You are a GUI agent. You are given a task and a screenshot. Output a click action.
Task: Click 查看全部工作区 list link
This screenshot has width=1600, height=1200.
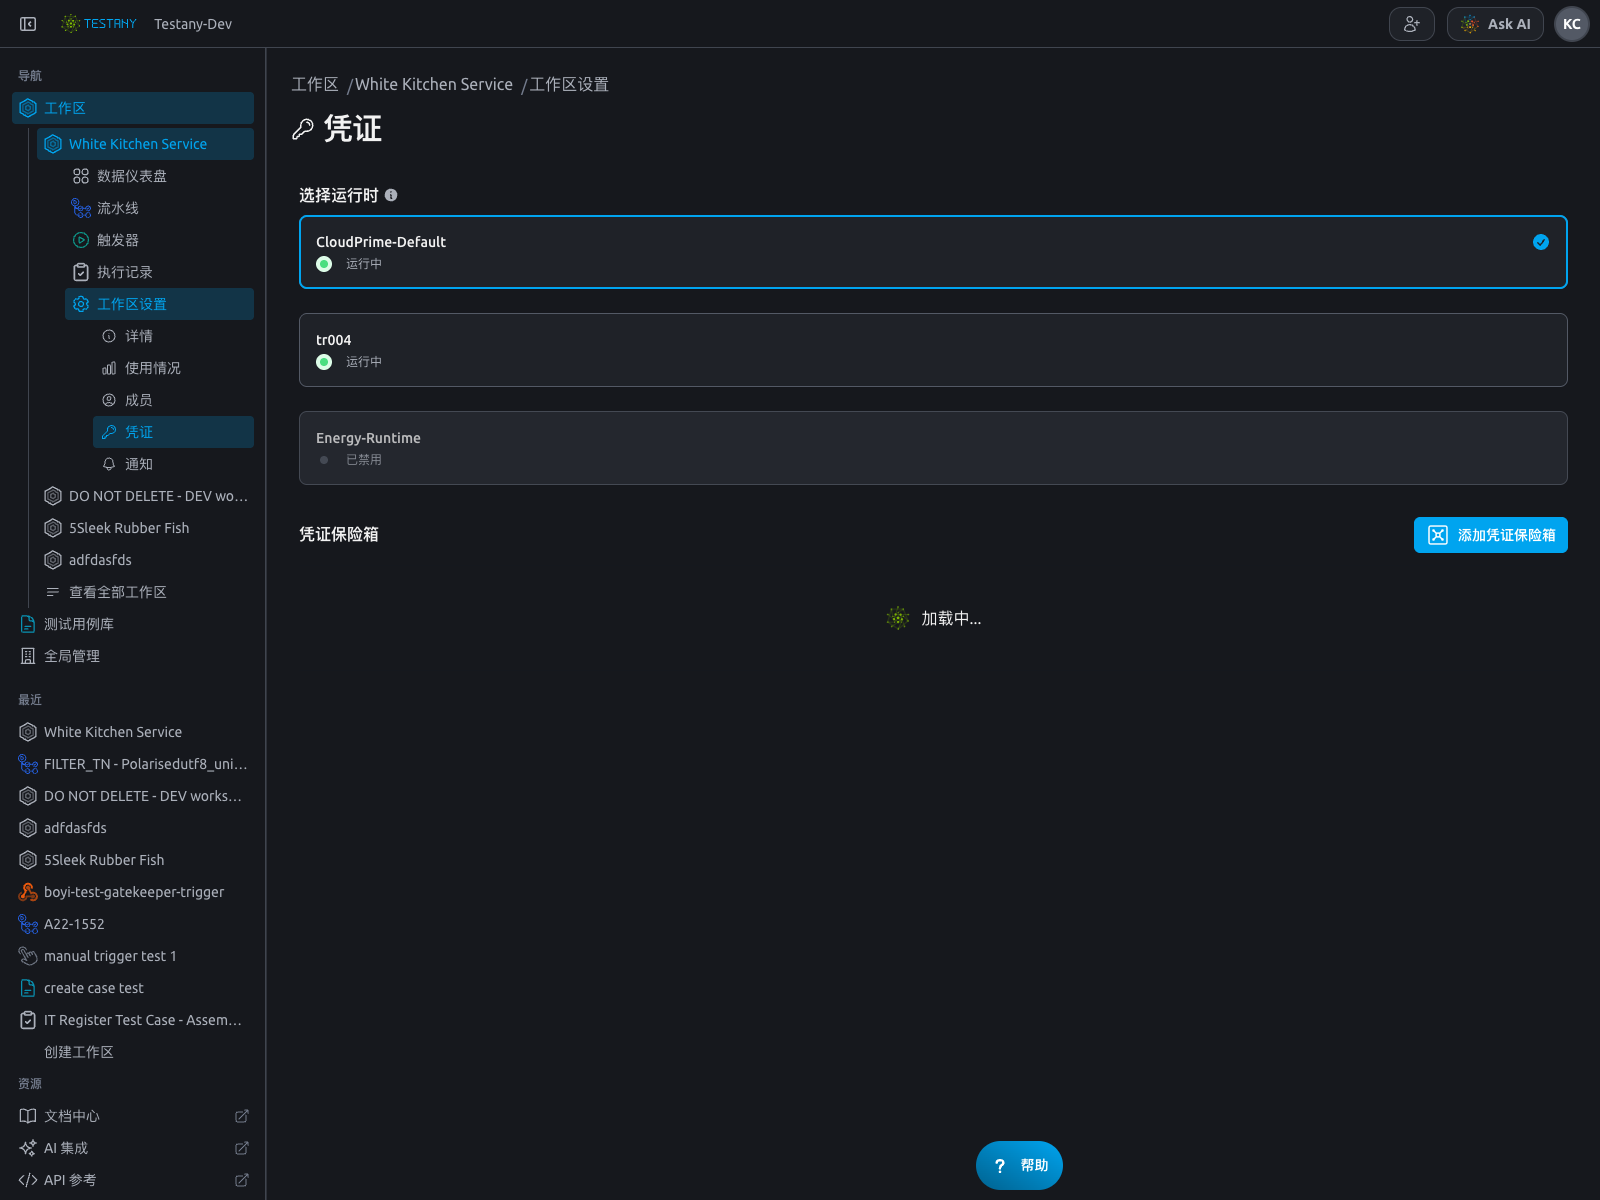(x=145, y=592)
